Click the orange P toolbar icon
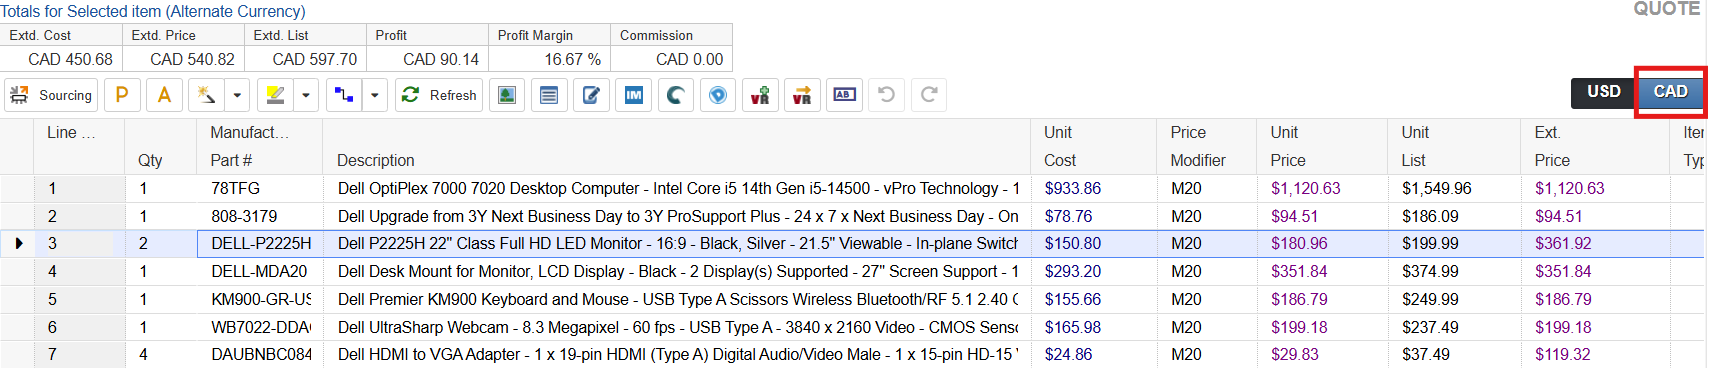The image size is (1709, 368). tap(122, 95)
